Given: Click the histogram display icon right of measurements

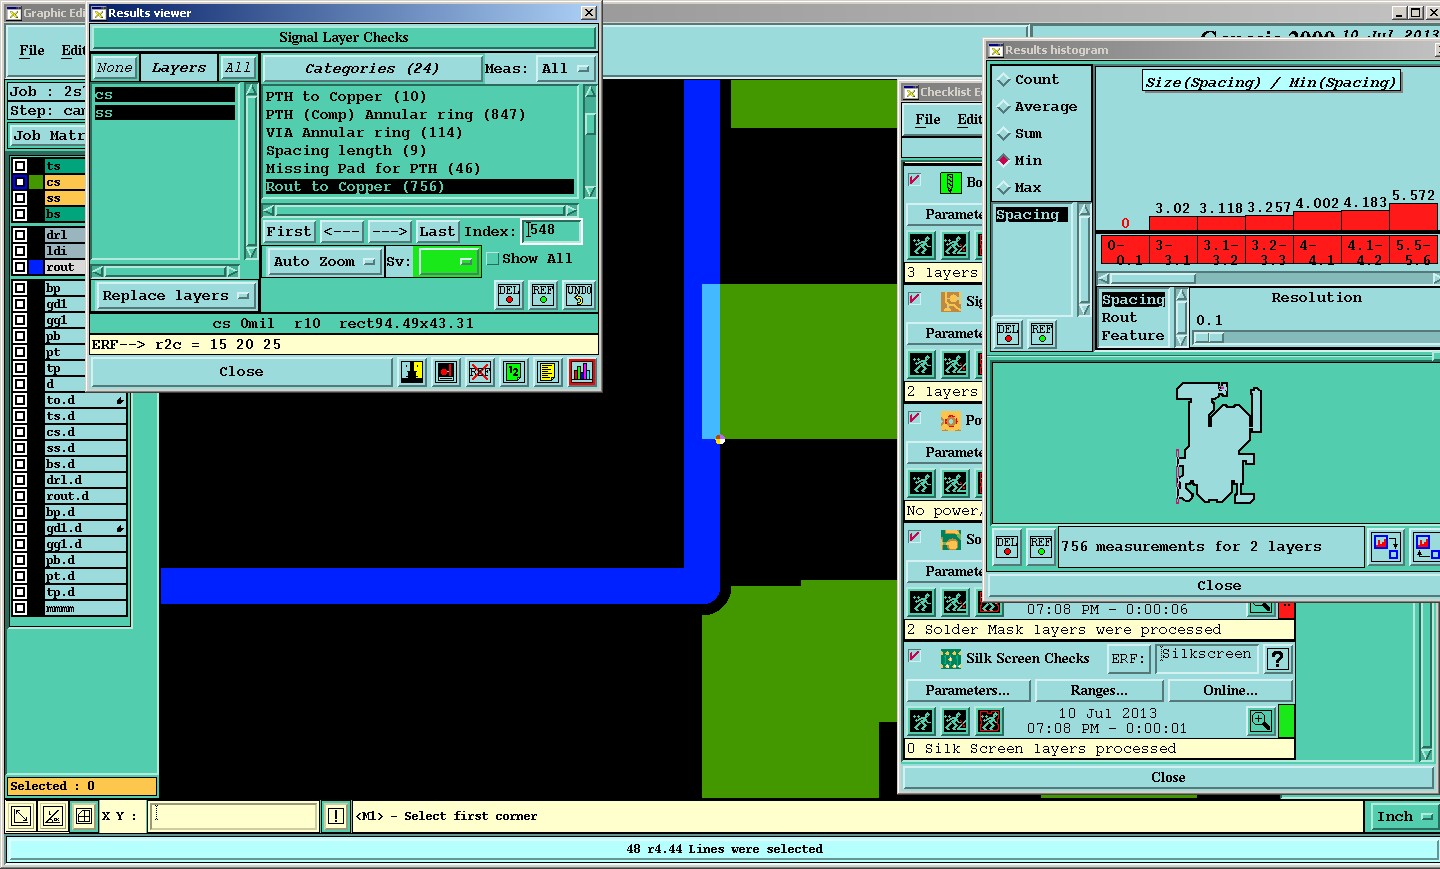Looking at the screenshot, I should click(1386, 546).
